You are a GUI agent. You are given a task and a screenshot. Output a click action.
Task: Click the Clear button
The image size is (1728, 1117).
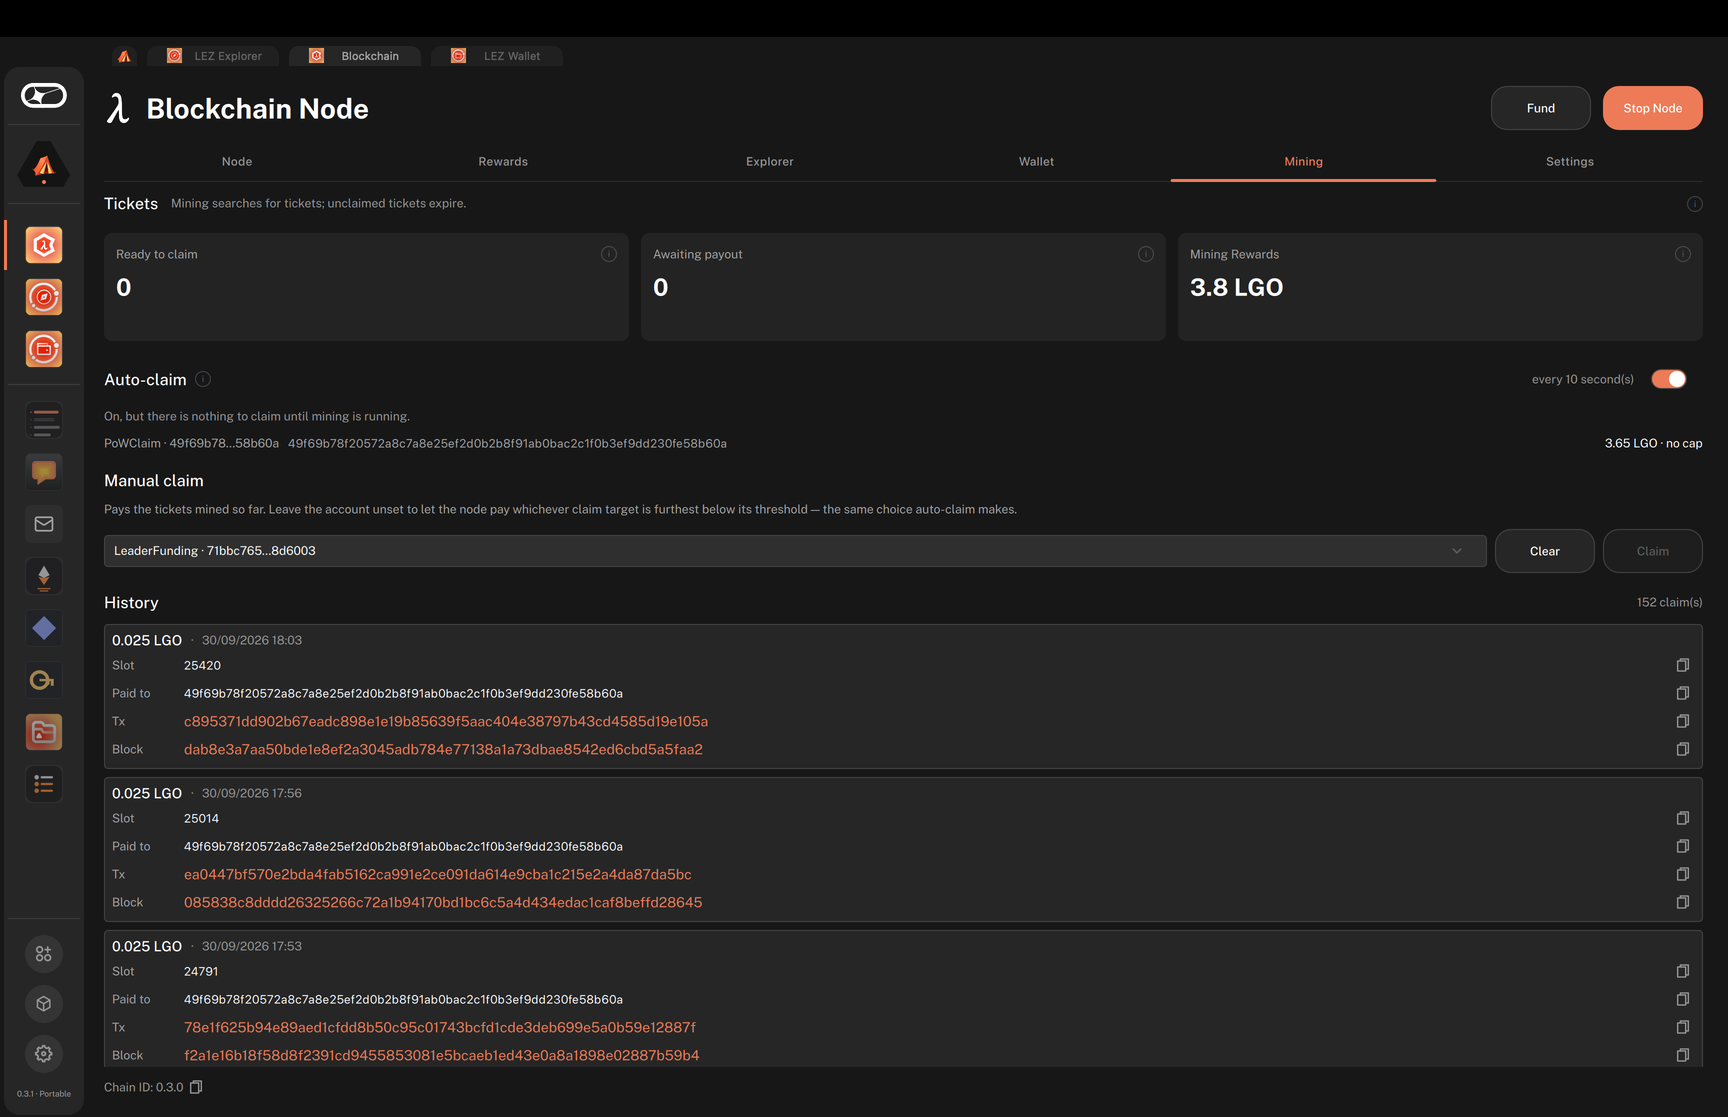pos(1545,551)
